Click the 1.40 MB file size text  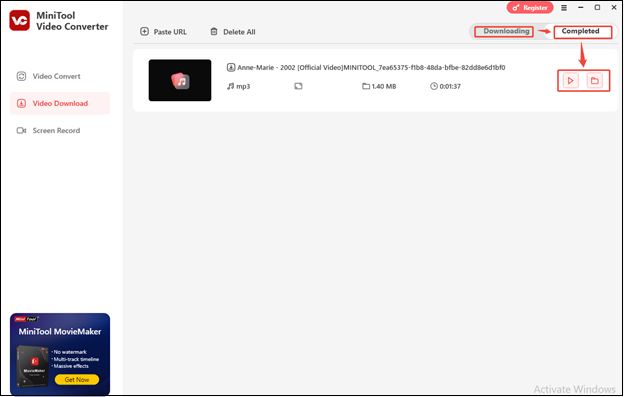384,86
